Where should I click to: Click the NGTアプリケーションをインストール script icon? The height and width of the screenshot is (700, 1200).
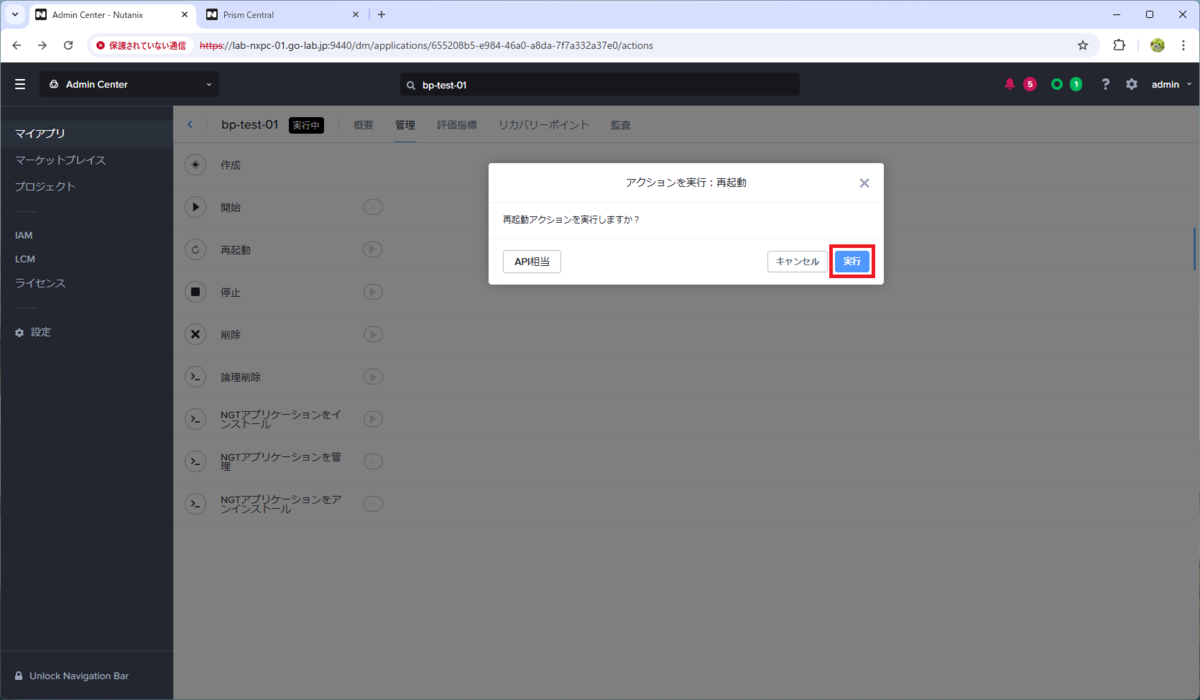[x=196, y=419]
